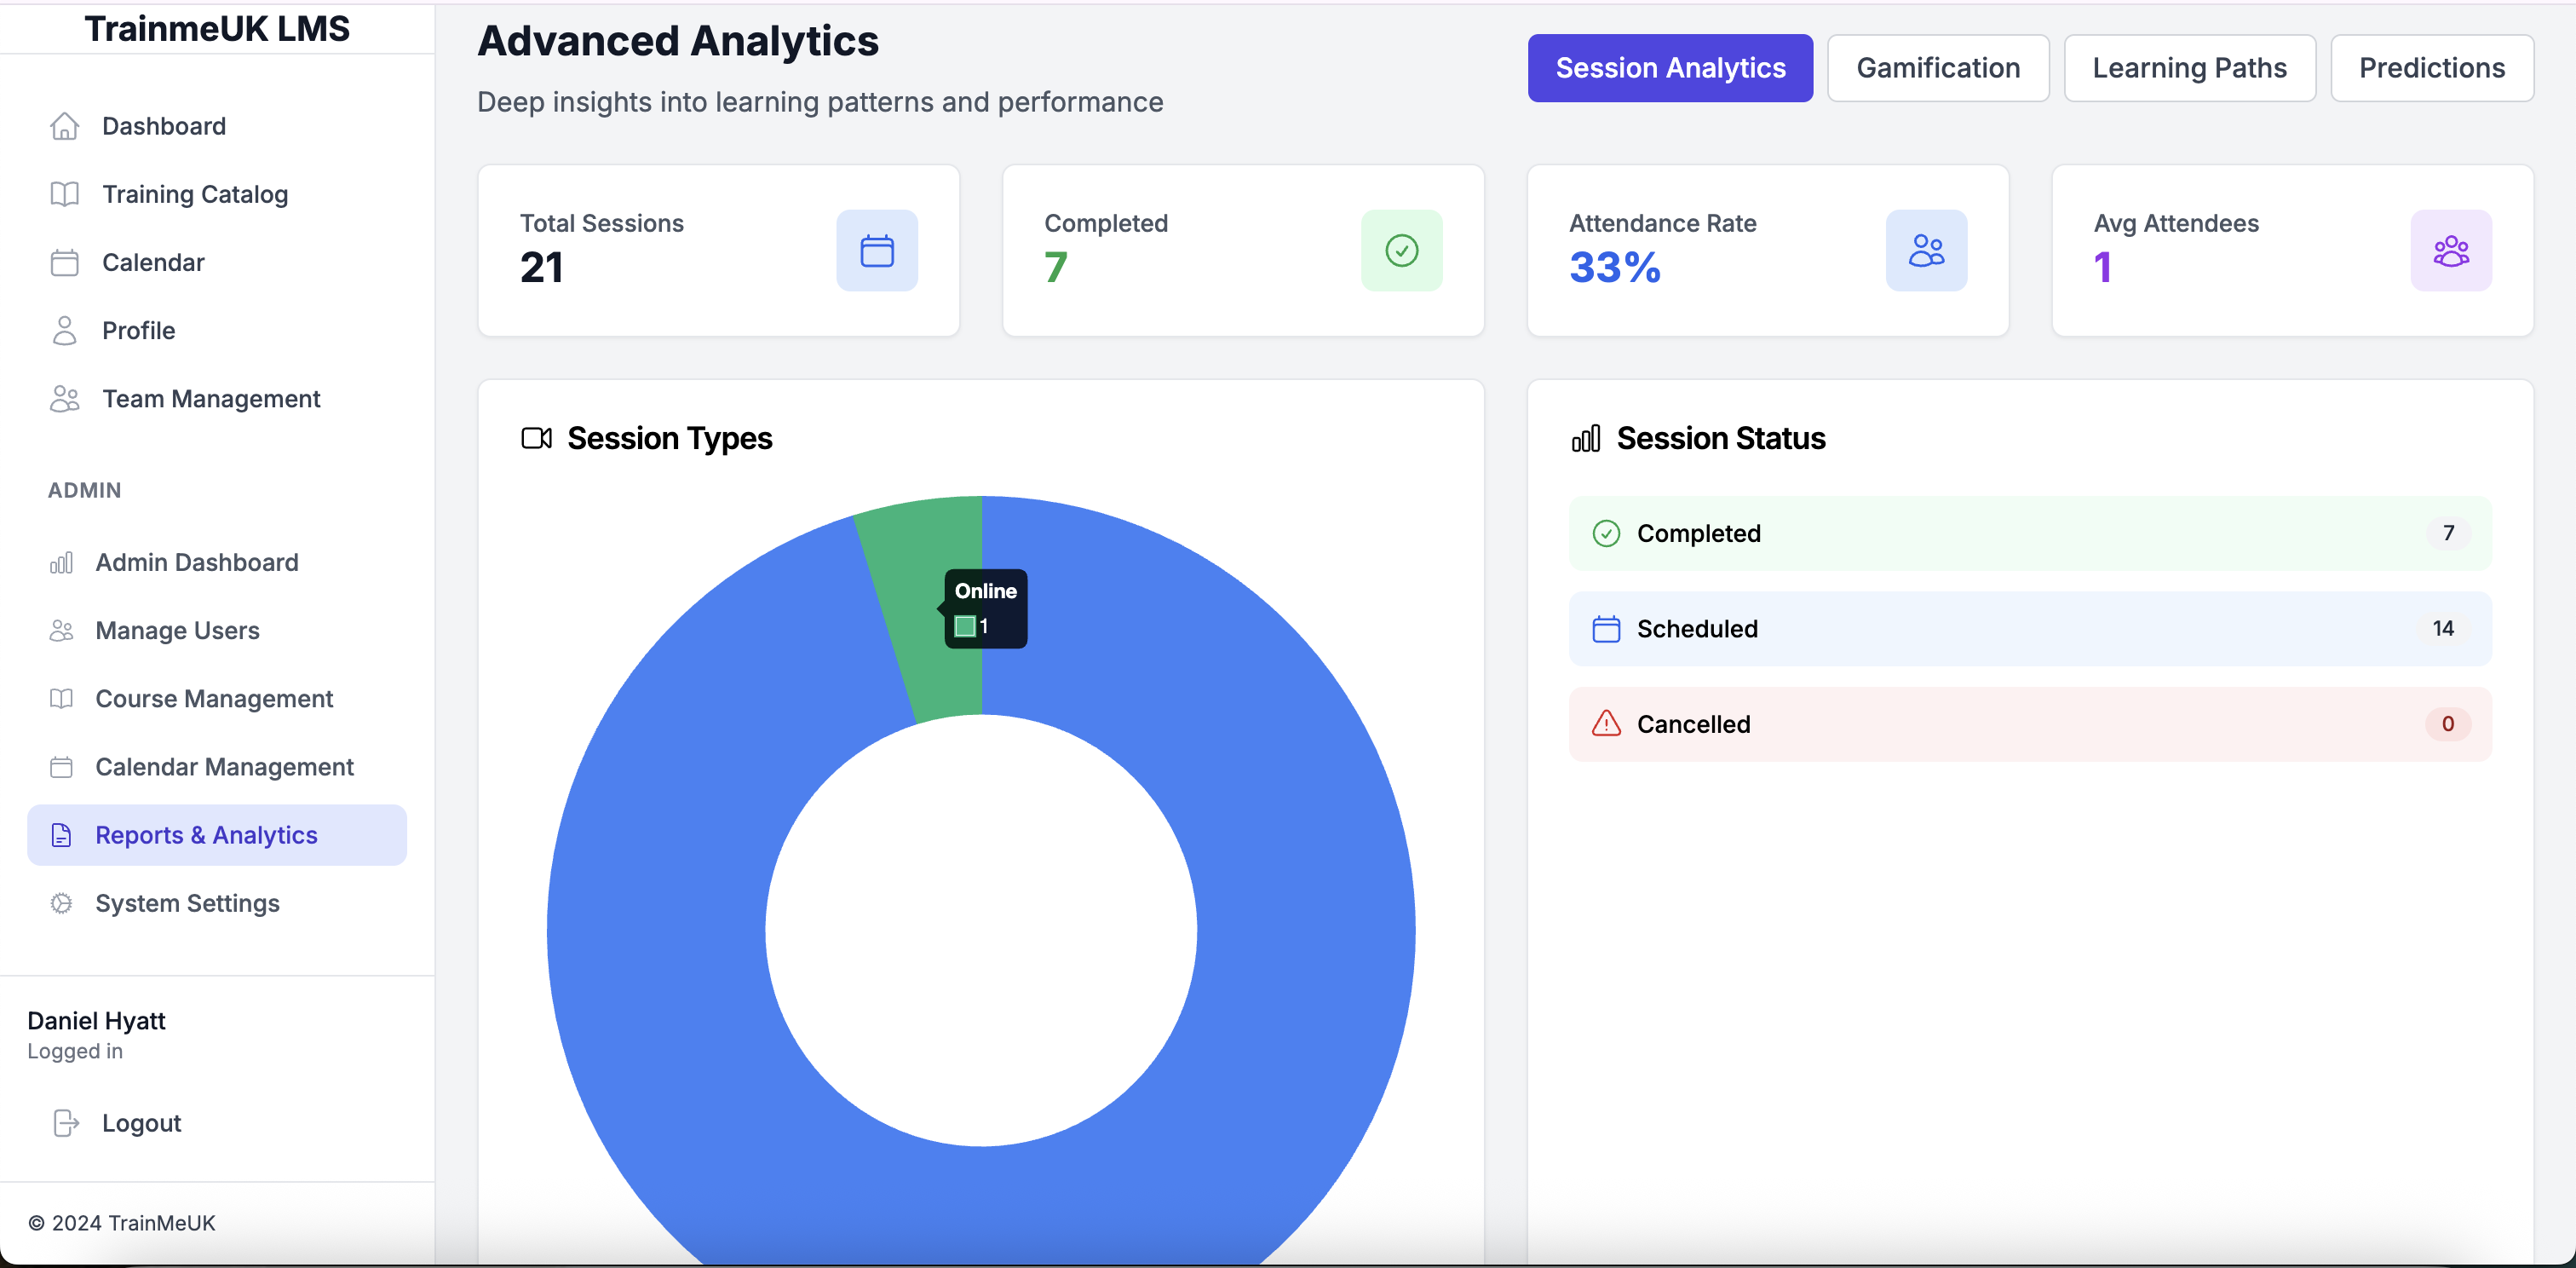
Task: Click the Completed status row check icon
Action: [x=1606, y=533]
